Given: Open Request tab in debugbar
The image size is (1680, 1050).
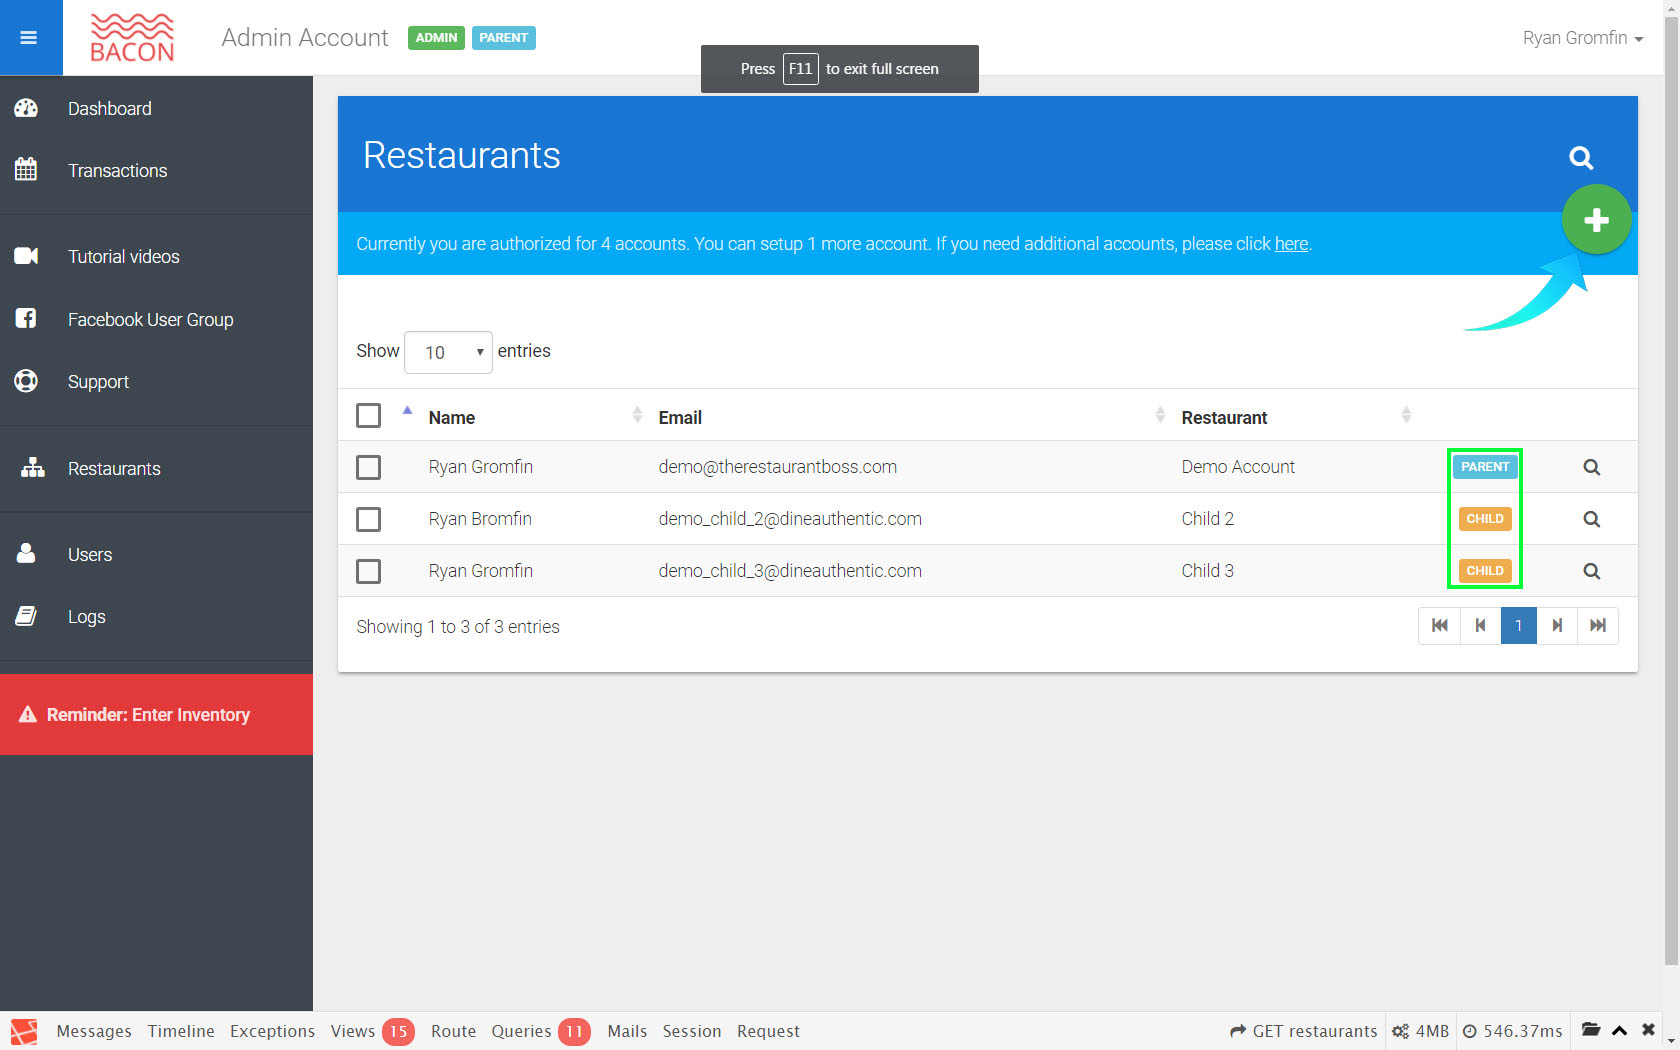Looking at the screenshot, I should [x=768, y=1031].
